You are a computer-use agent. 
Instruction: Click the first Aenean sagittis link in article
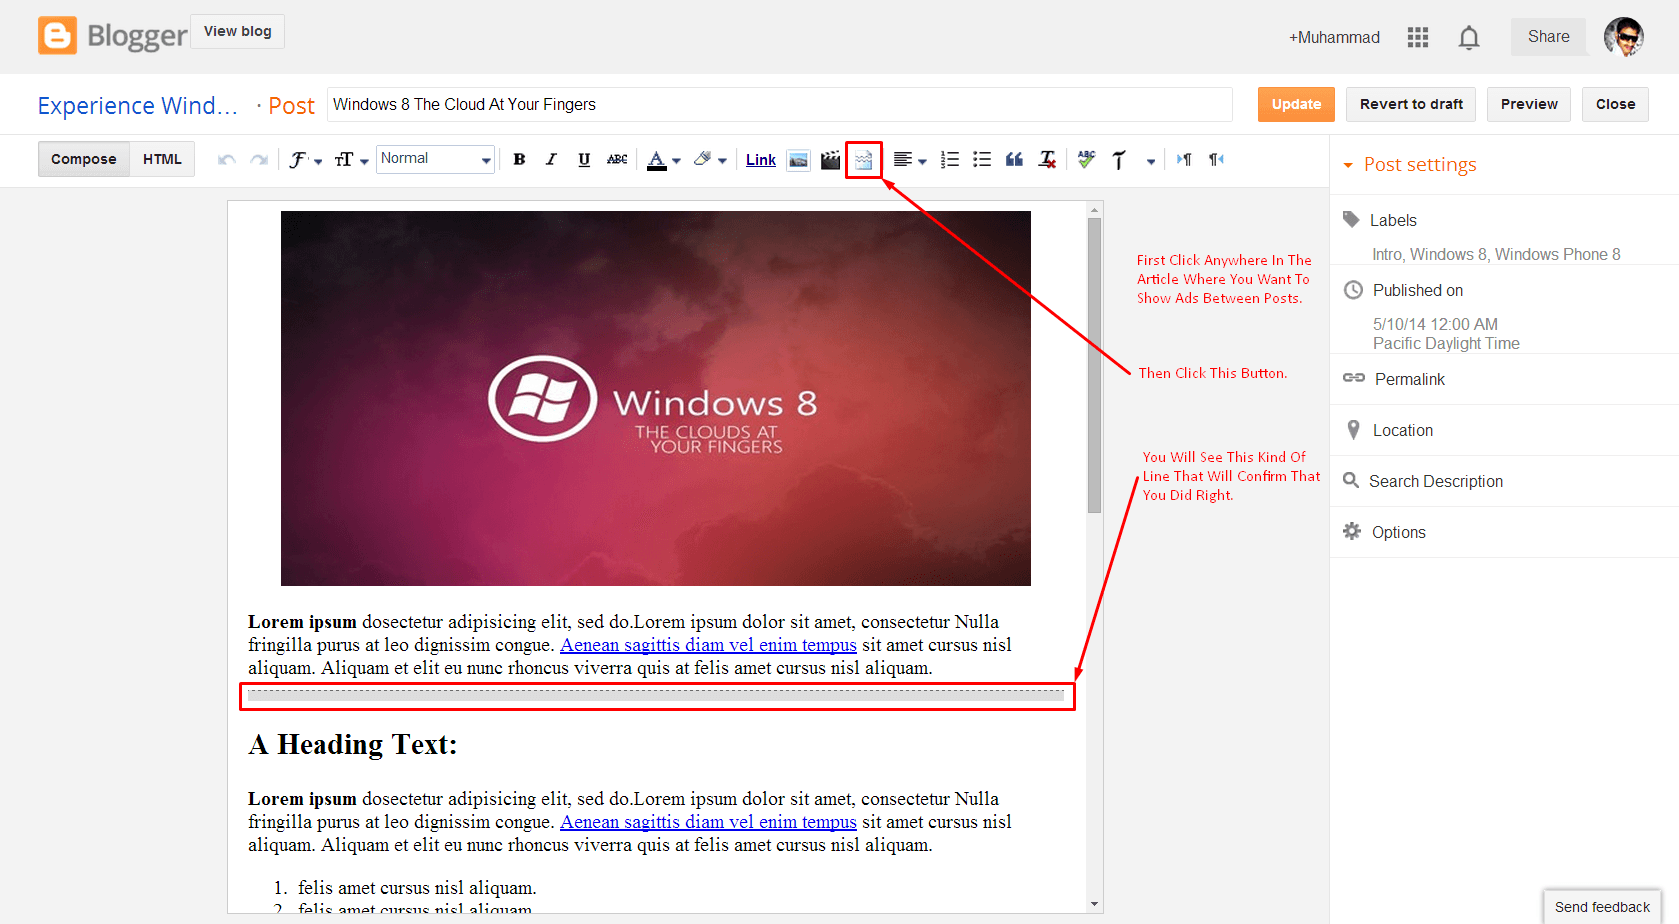click(708, 645)
